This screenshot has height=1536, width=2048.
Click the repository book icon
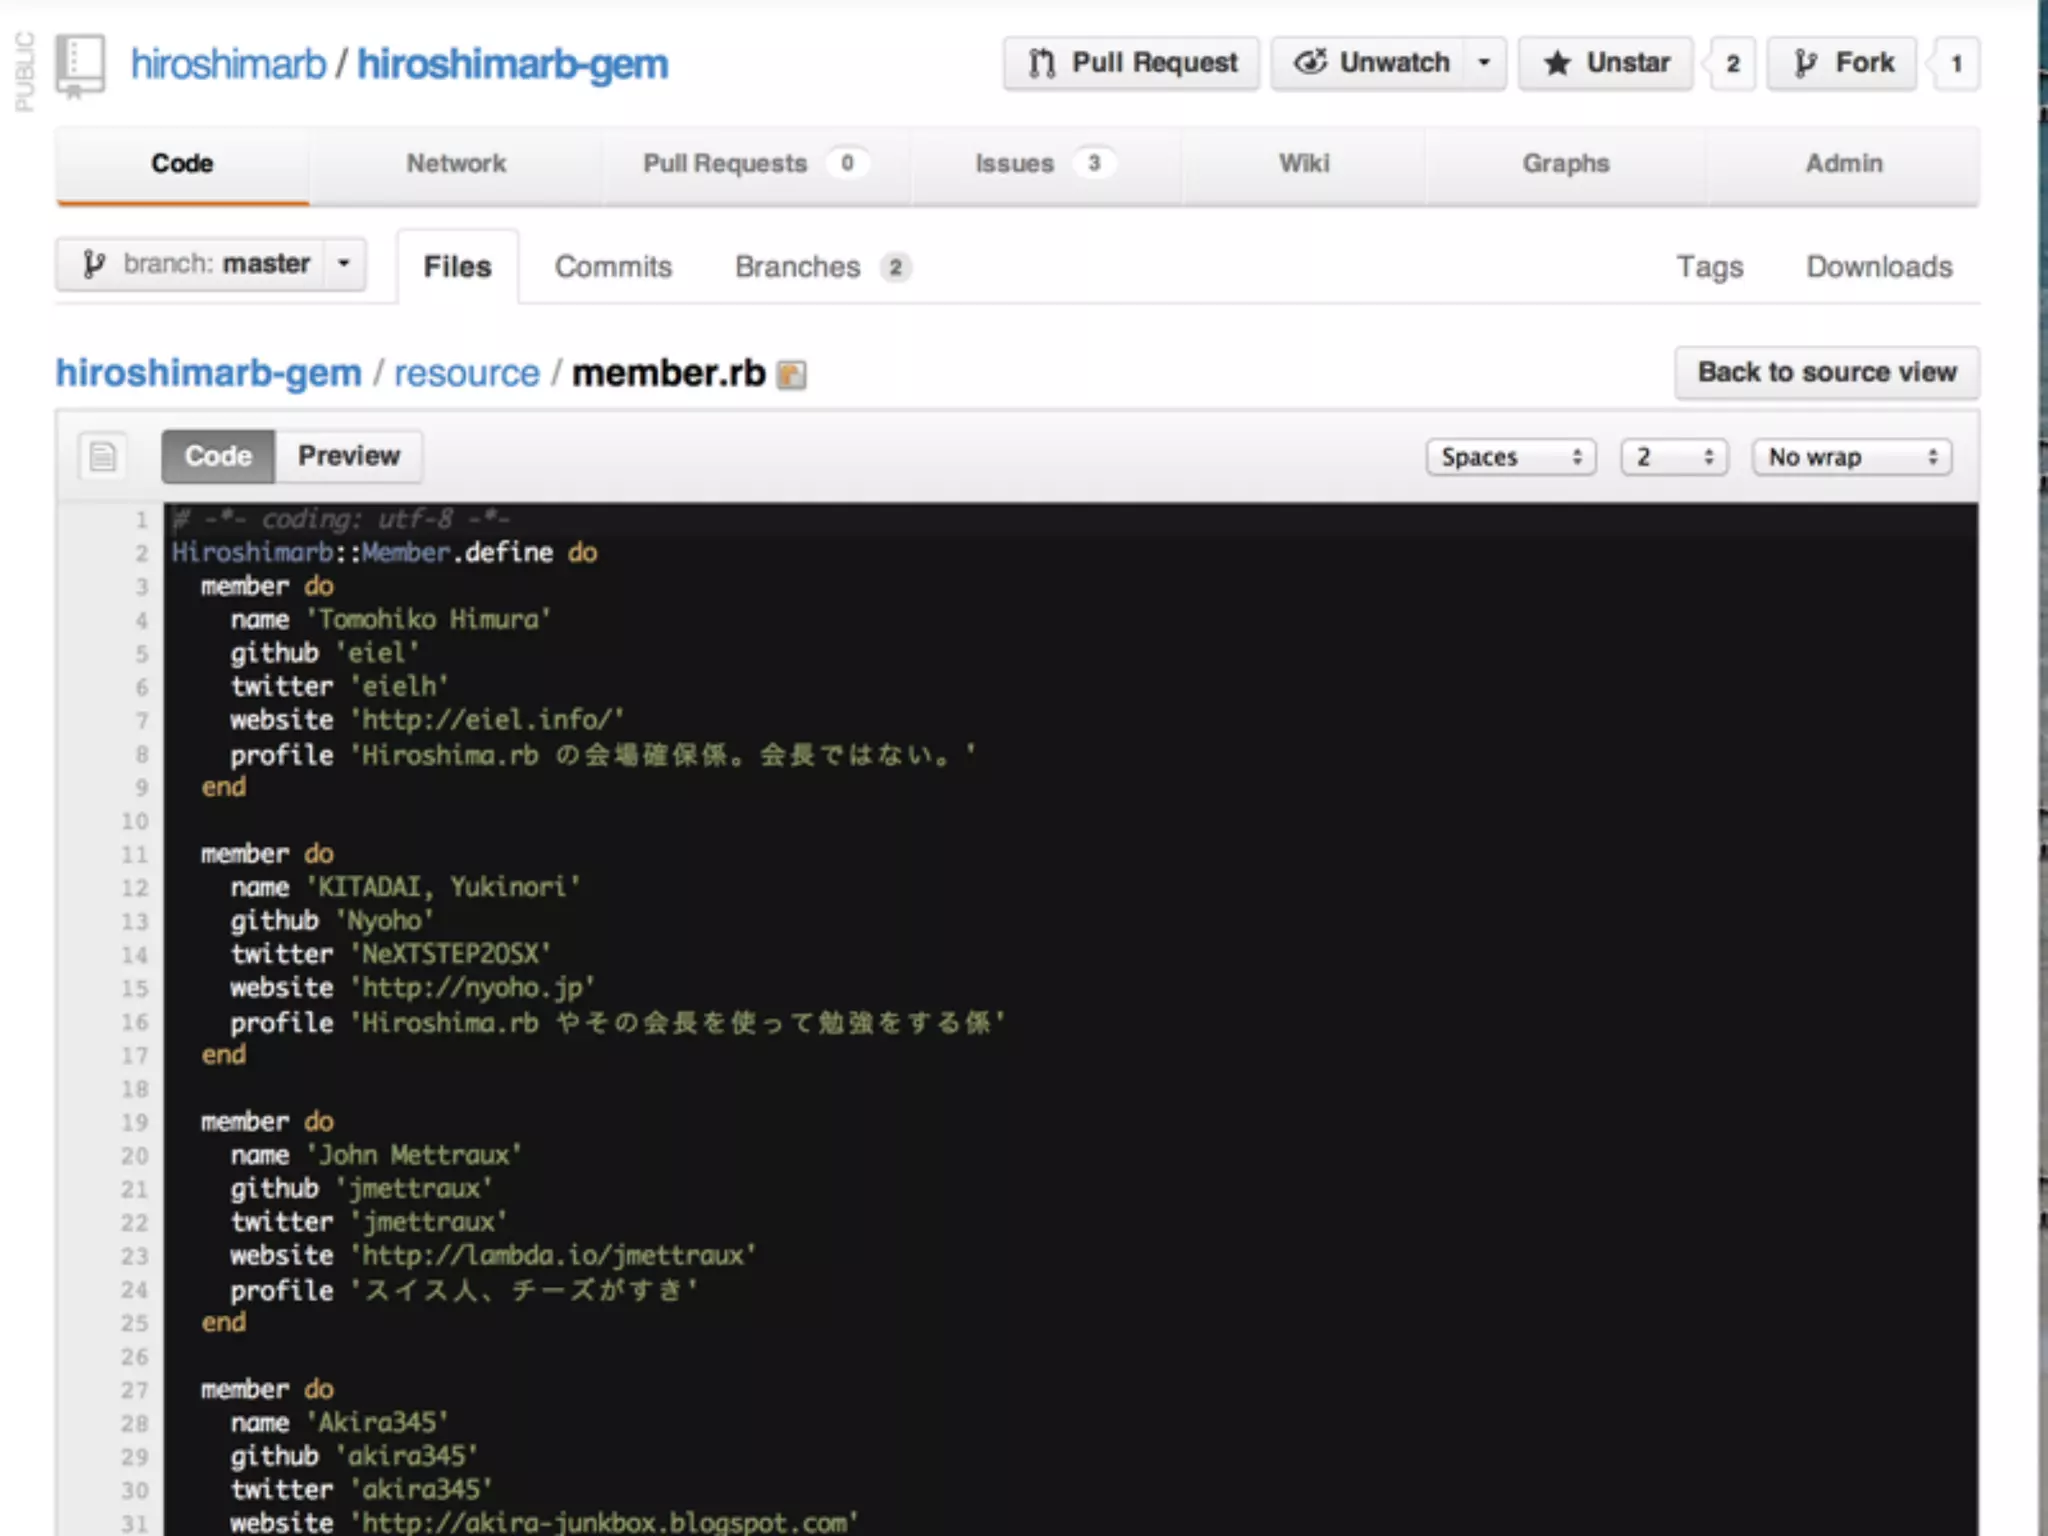(80, 64)
